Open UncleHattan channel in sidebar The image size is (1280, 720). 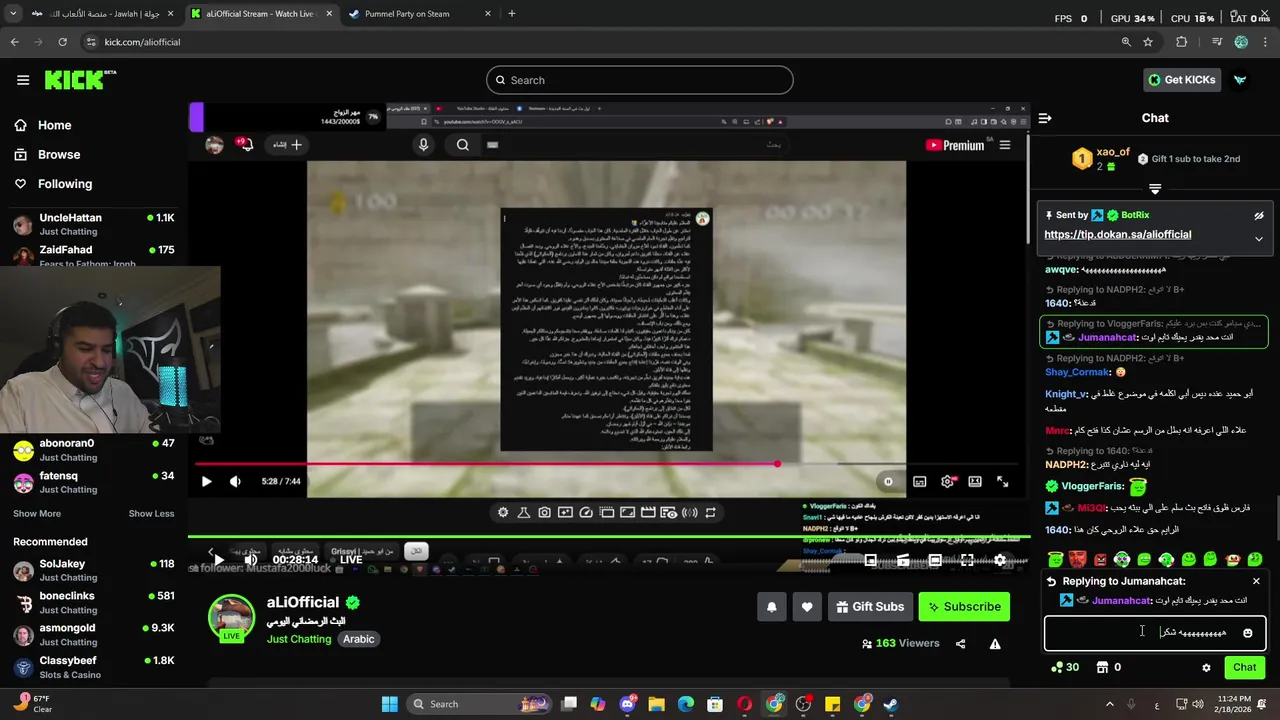click(96, 224)
